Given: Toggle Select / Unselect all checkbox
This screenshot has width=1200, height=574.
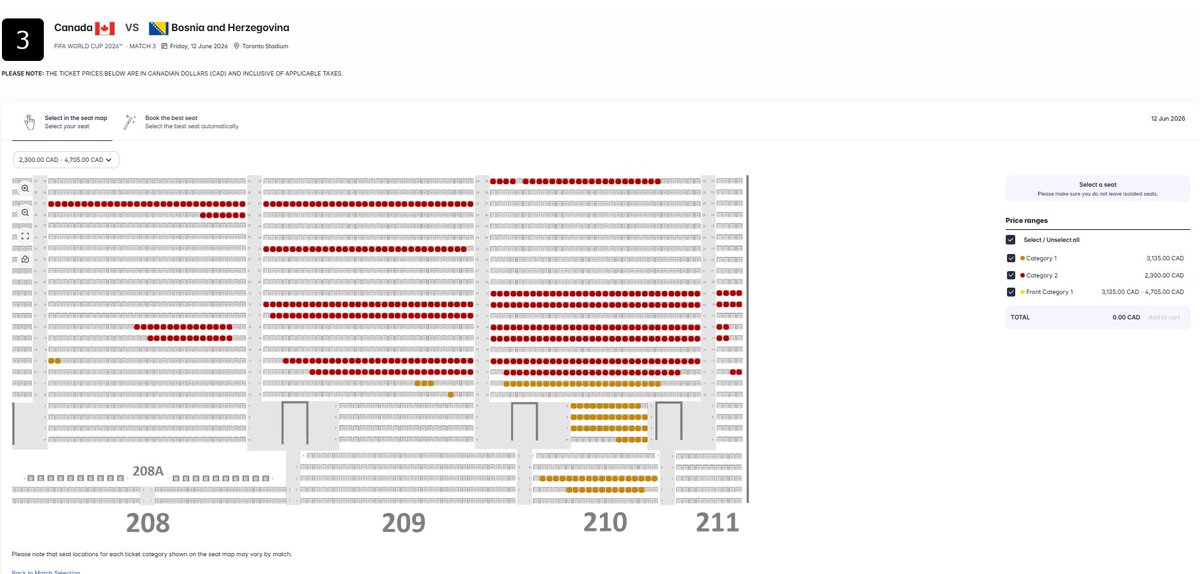Looking at the screenshot, I should (1011, 240).
